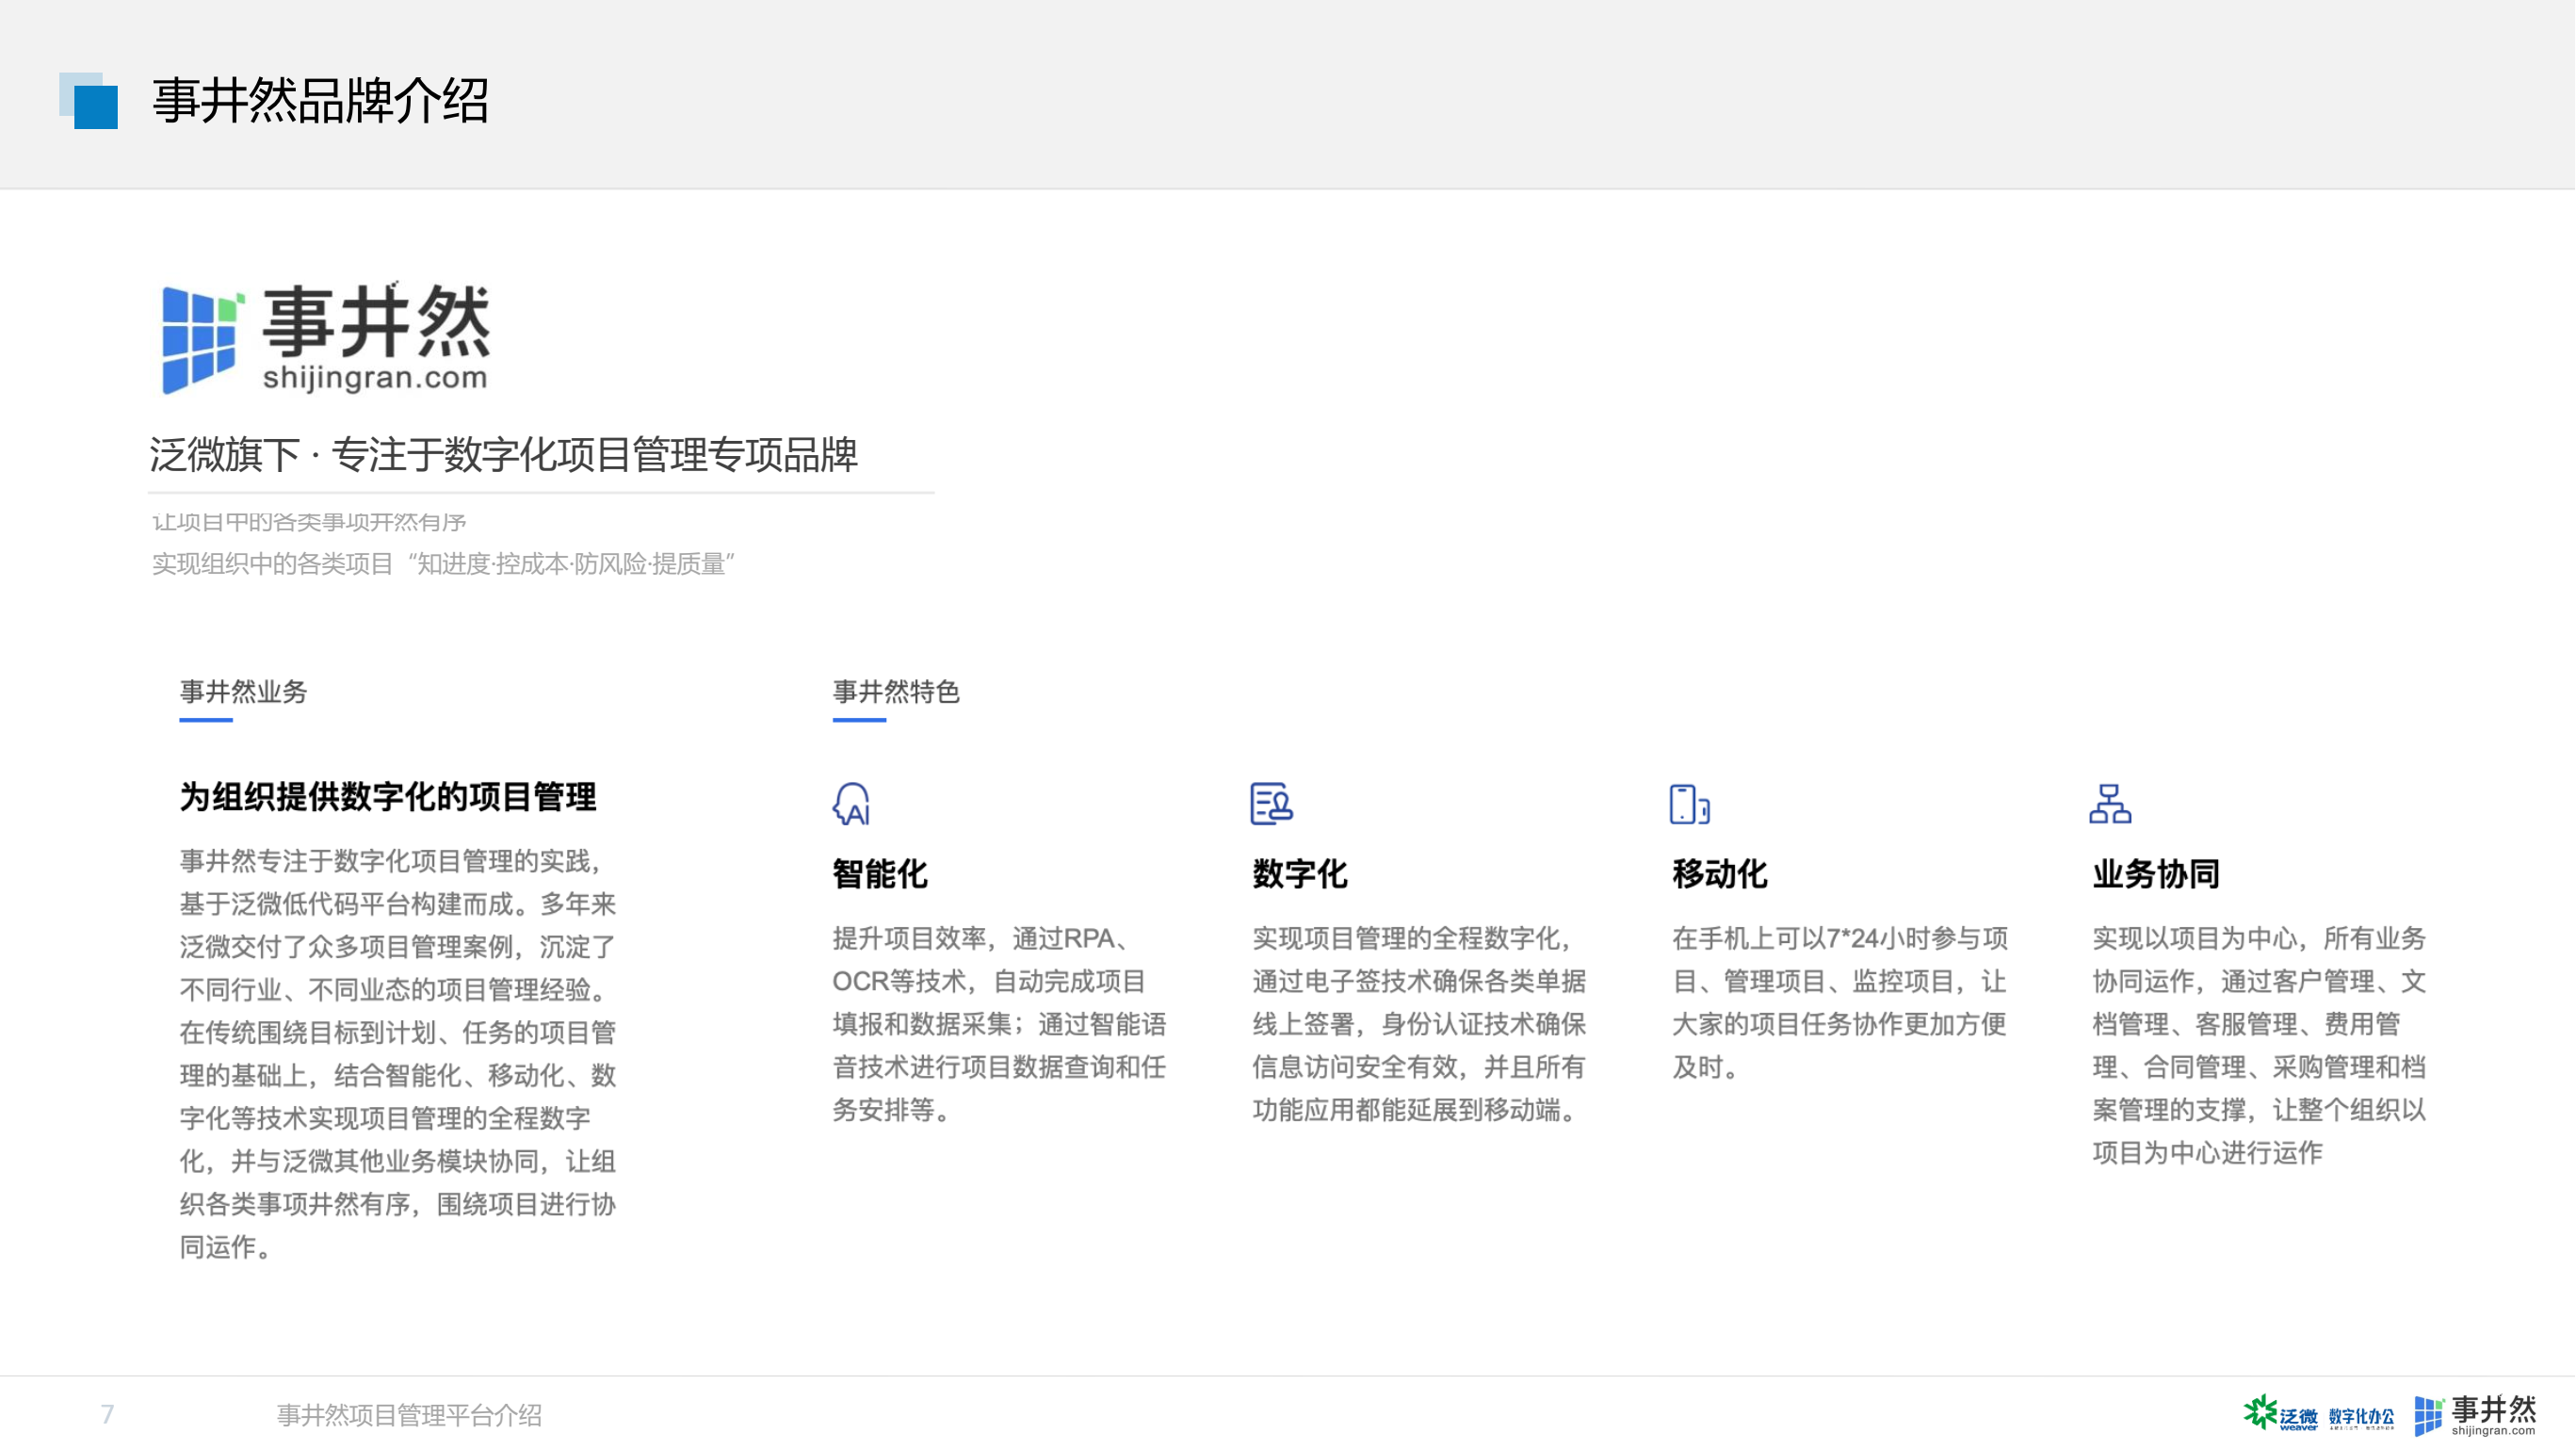Select the 事井然特色 tab heading

pyautogui.click(x=896, y=692)
